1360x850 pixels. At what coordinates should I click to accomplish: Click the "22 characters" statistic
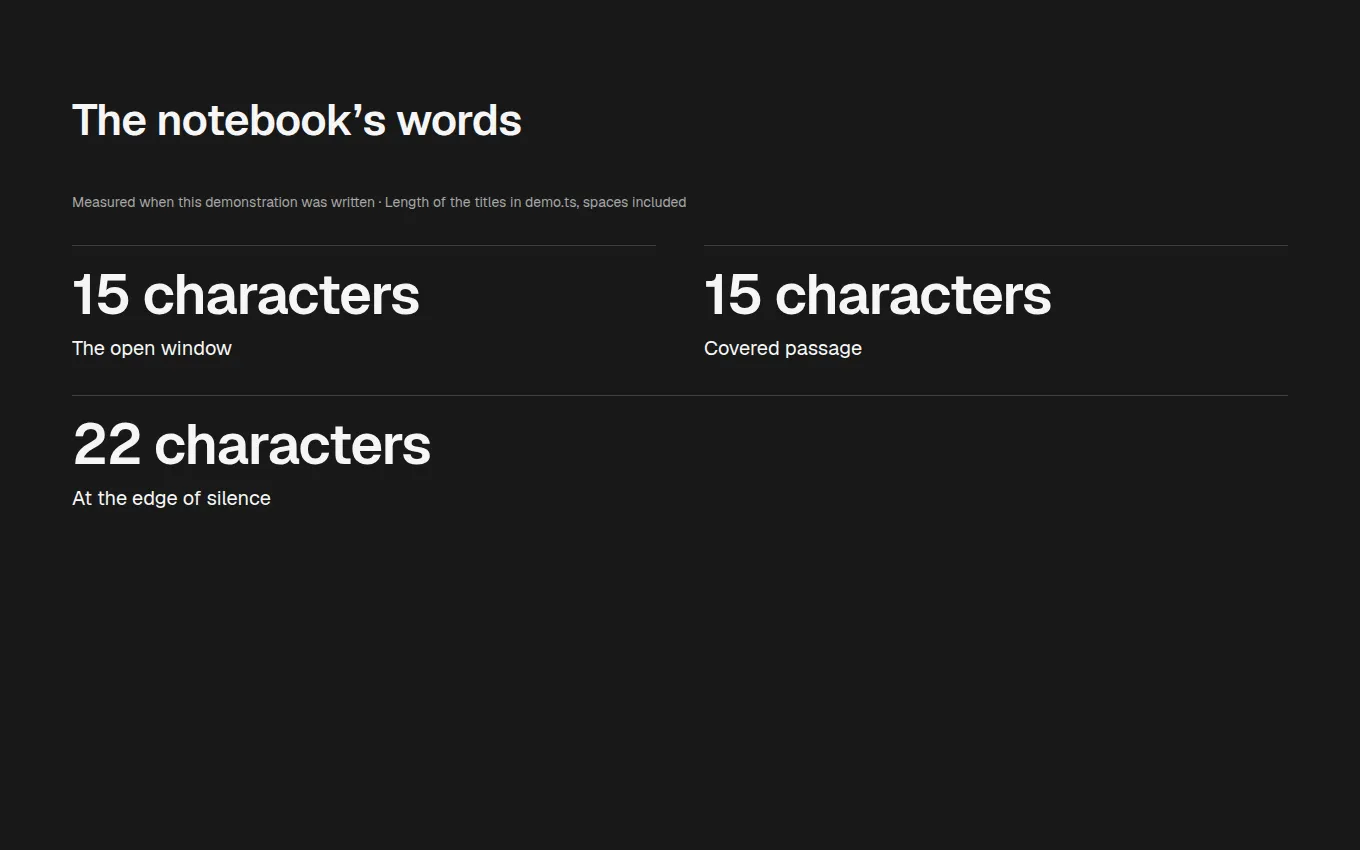(x=252, y=445)
